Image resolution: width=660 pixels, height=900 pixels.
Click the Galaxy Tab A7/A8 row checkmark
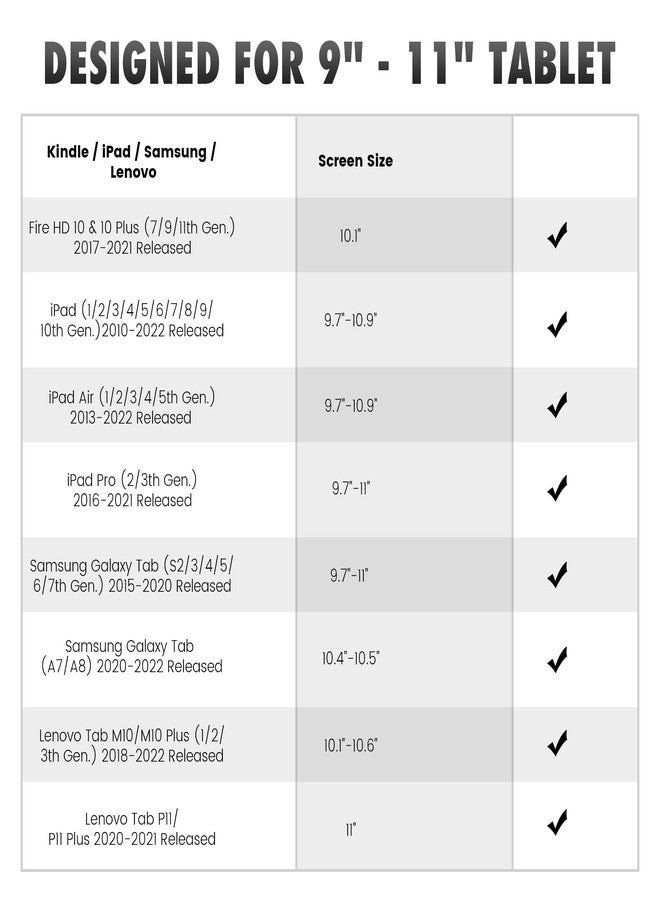click(557, 659)
